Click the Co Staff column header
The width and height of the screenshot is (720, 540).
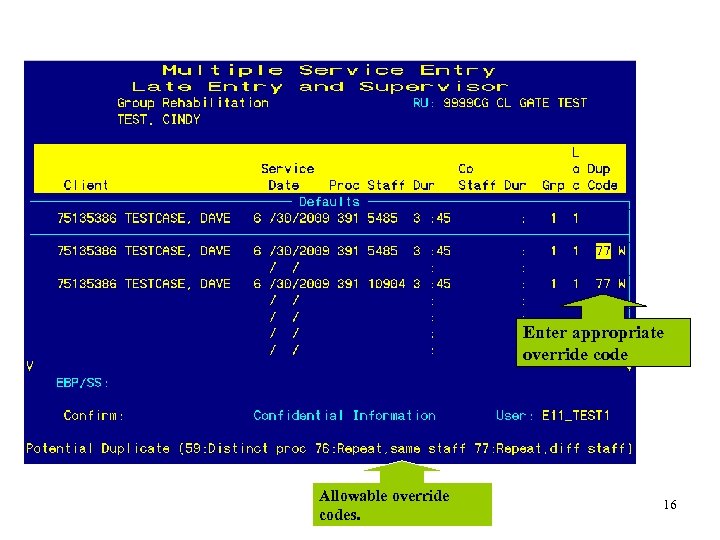(x=477, y=177)
